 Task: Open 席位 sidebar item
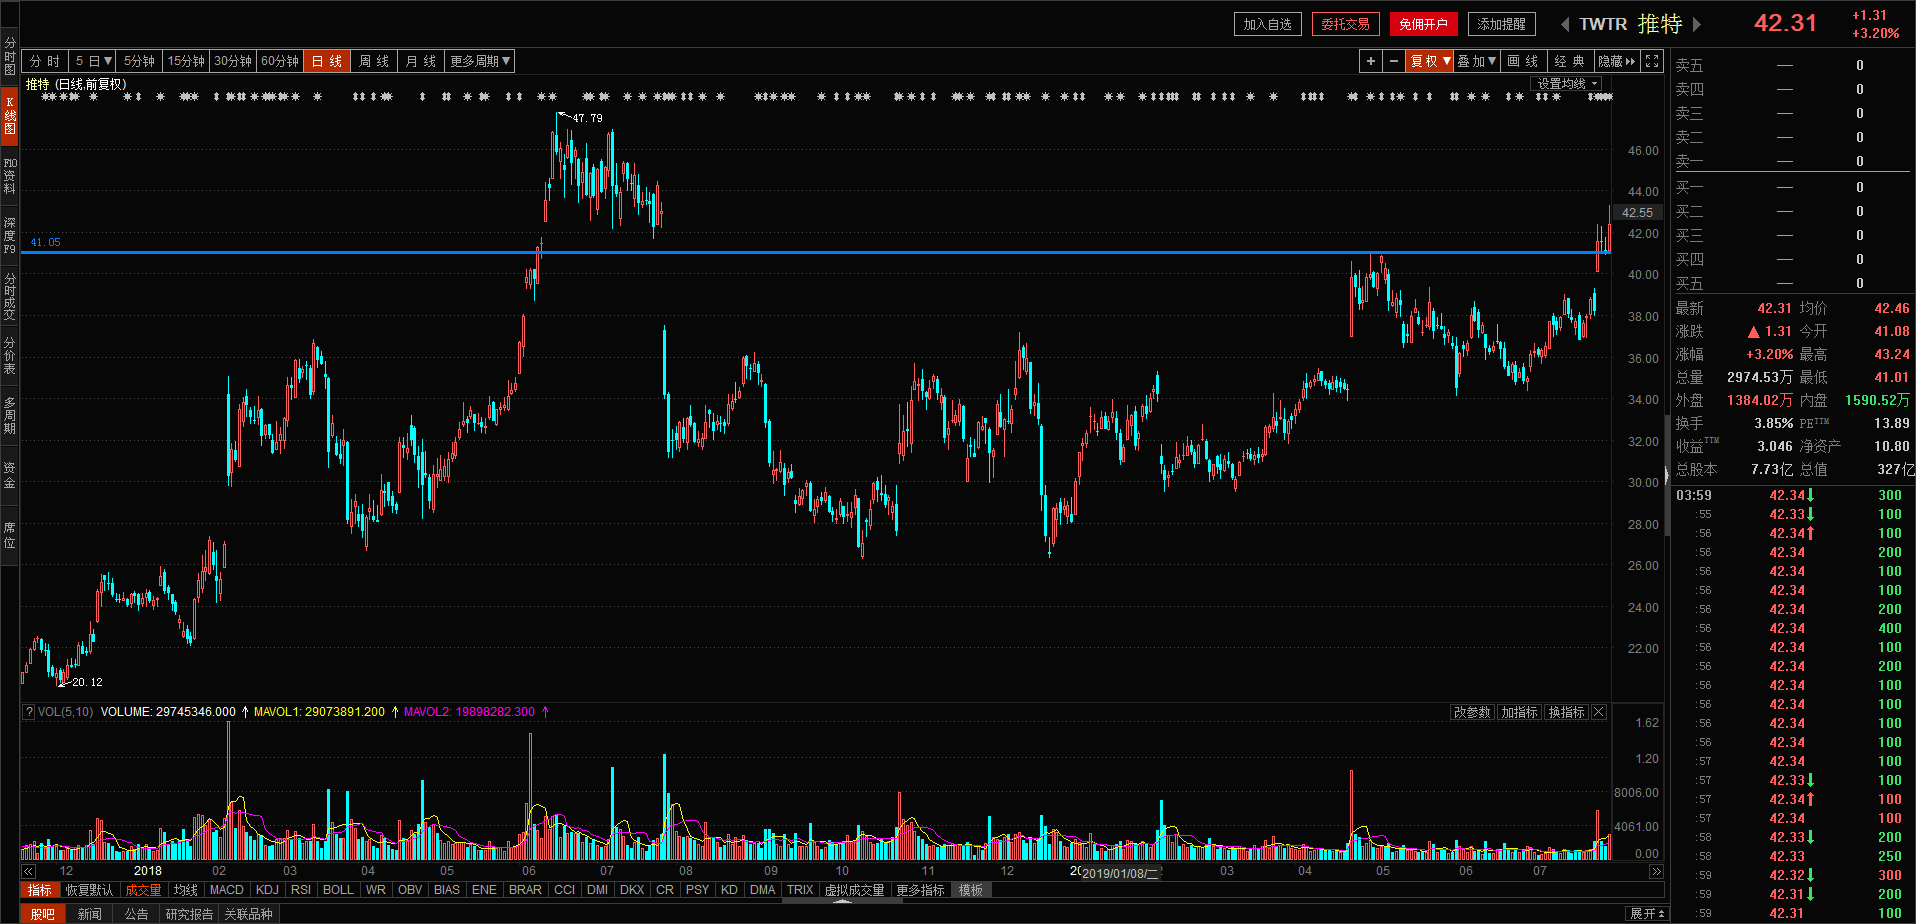tap(9, 535)
